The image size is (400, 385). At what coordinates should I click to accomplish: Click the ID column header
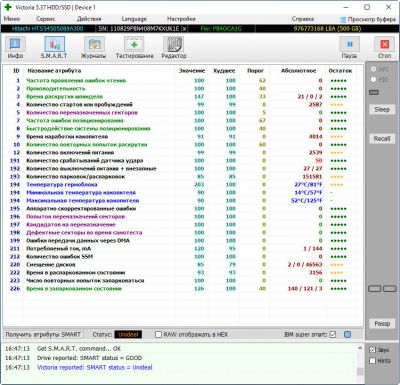(16, 71)
